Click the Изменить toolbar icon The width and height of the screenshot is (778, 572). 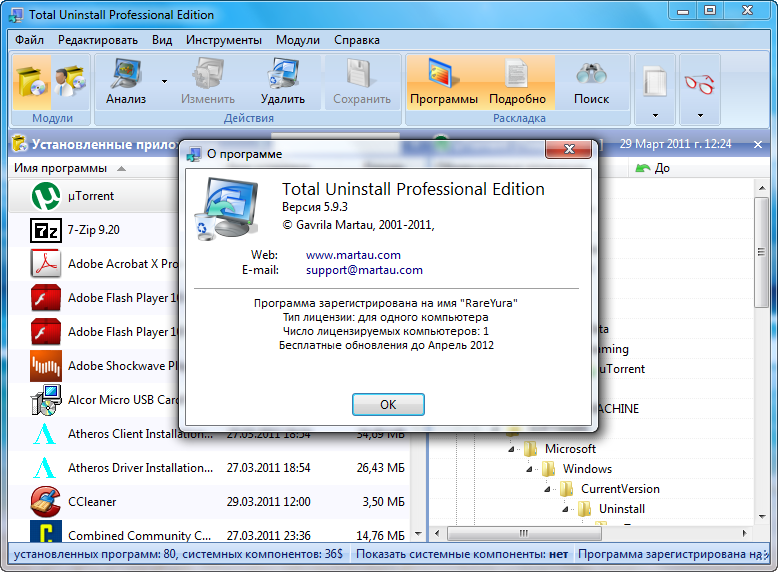tap(208, 74)
